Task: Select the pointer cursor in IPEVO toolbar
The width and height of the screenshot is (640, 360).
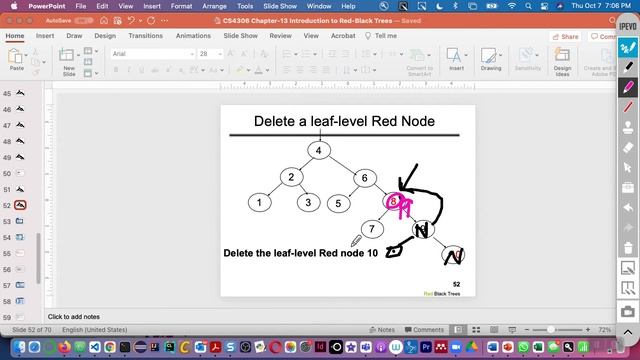Action: [x=628, y=167]
